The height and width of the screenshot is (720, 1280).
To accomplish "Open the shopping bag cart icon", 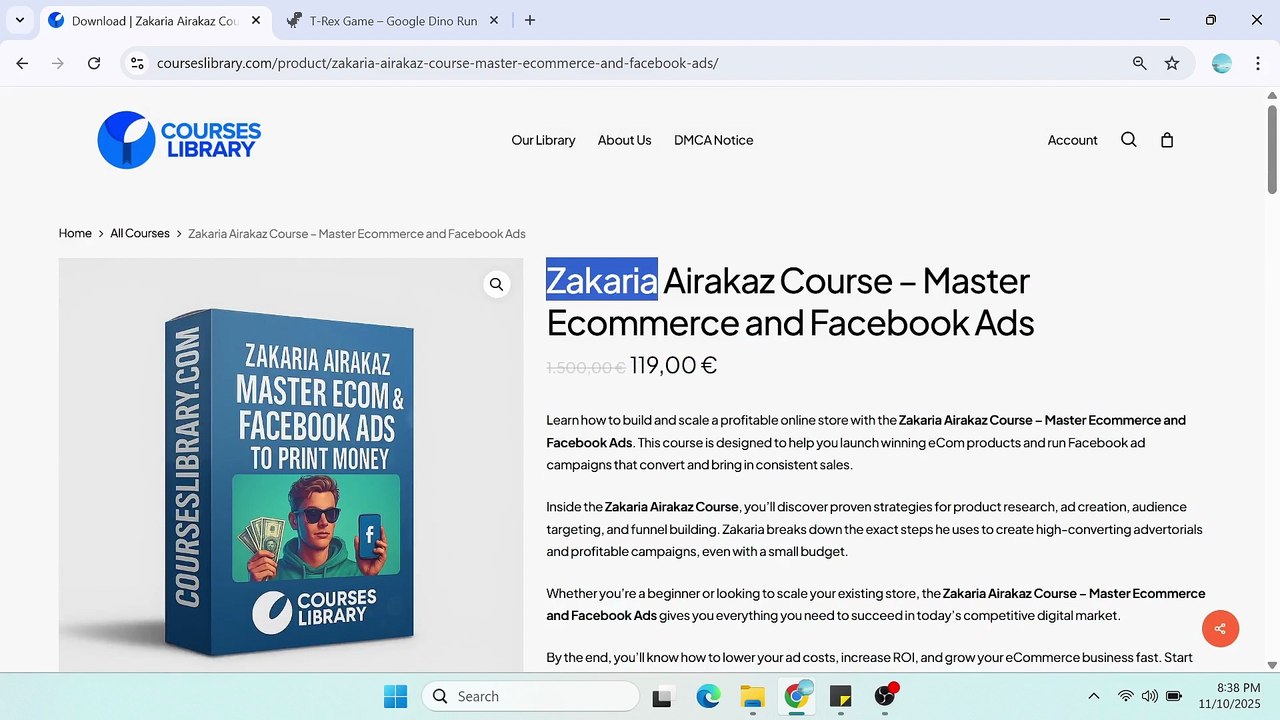I will (1167, 140).
